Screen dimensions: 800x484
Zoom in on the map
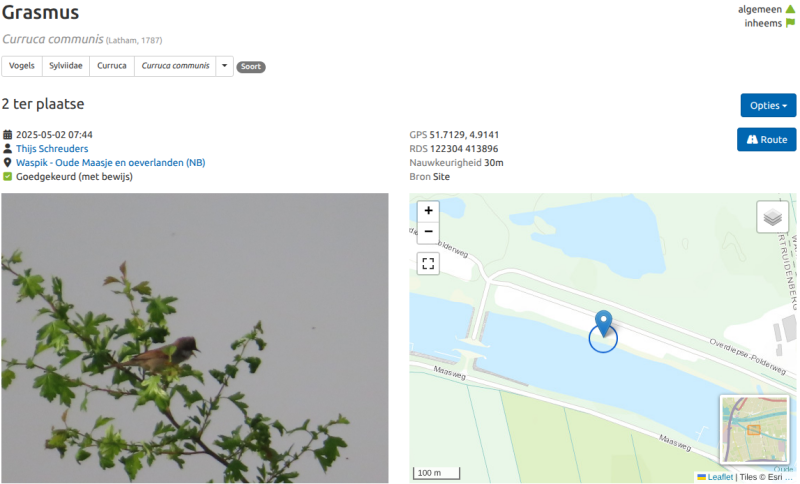pos(428,211)
